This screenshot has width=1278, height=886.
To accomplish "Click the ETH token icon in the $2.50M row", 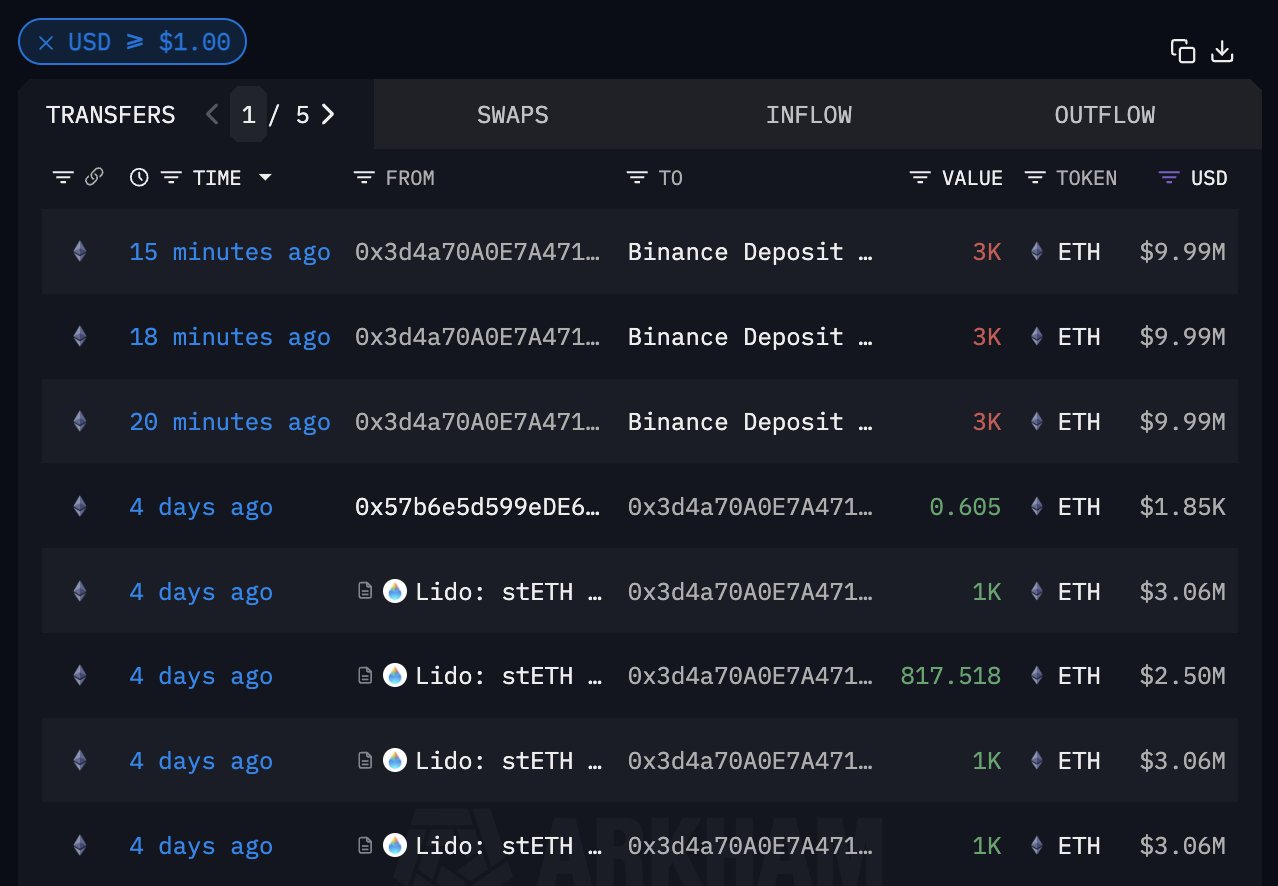I will point(1037,676).
